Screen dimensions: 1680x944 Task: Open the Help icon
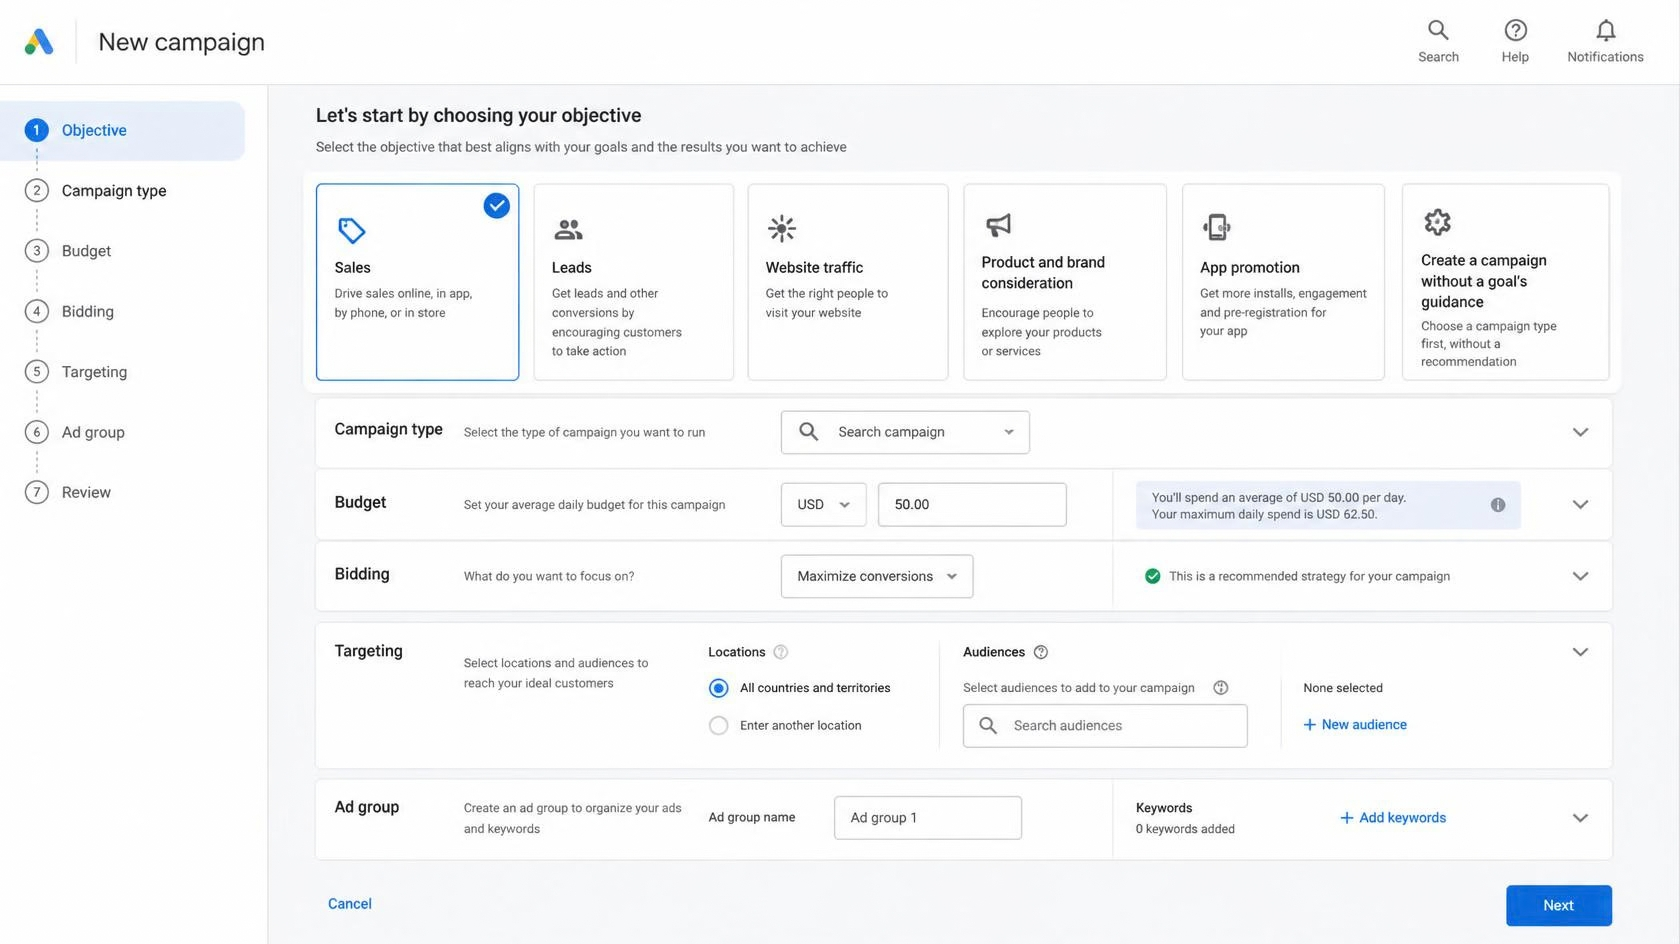tap(1515, 42)
